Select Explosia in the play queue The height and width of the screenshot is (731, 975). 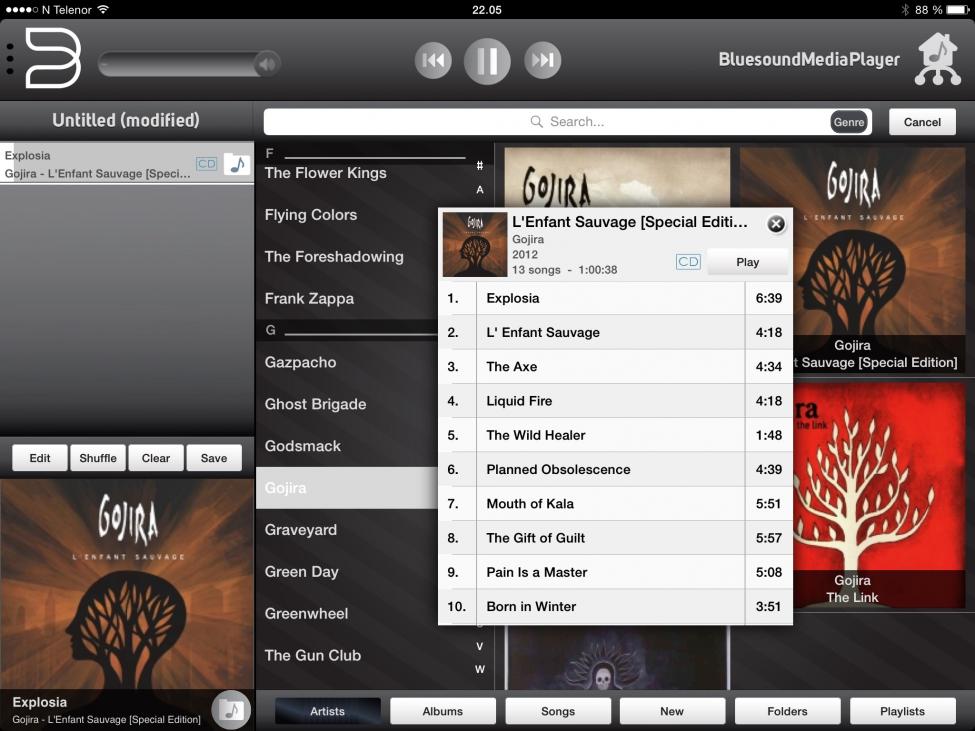click(x=127, y=164)
